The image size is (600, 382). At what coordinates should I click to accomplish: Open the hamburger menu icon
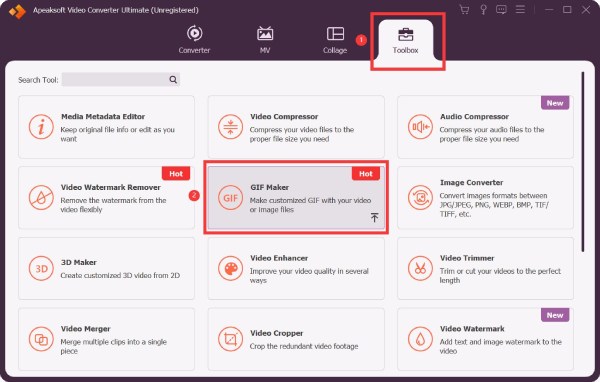coord(520,10)
